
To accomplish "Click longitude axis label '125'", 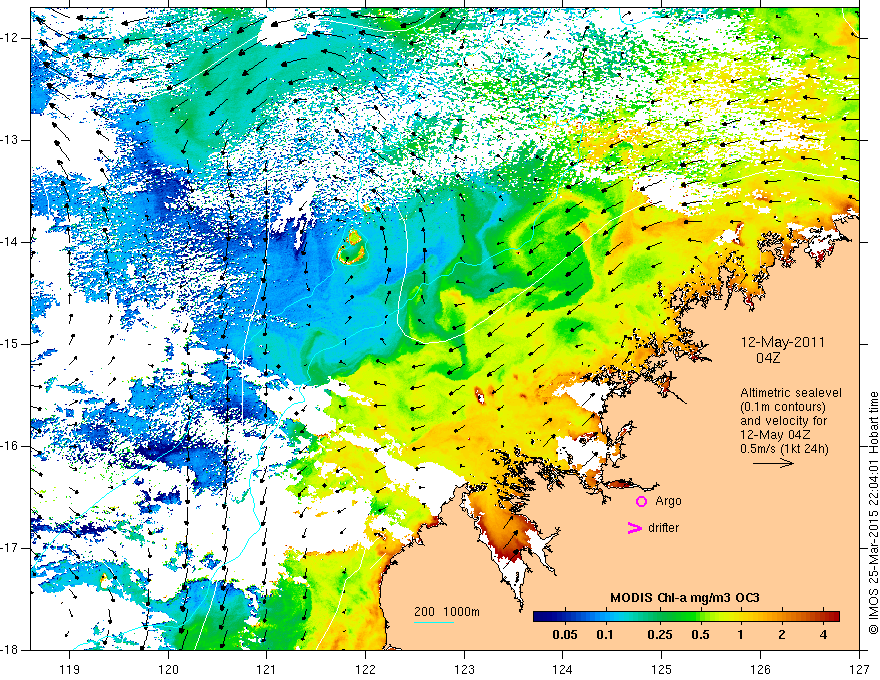I will click(662, 669).
